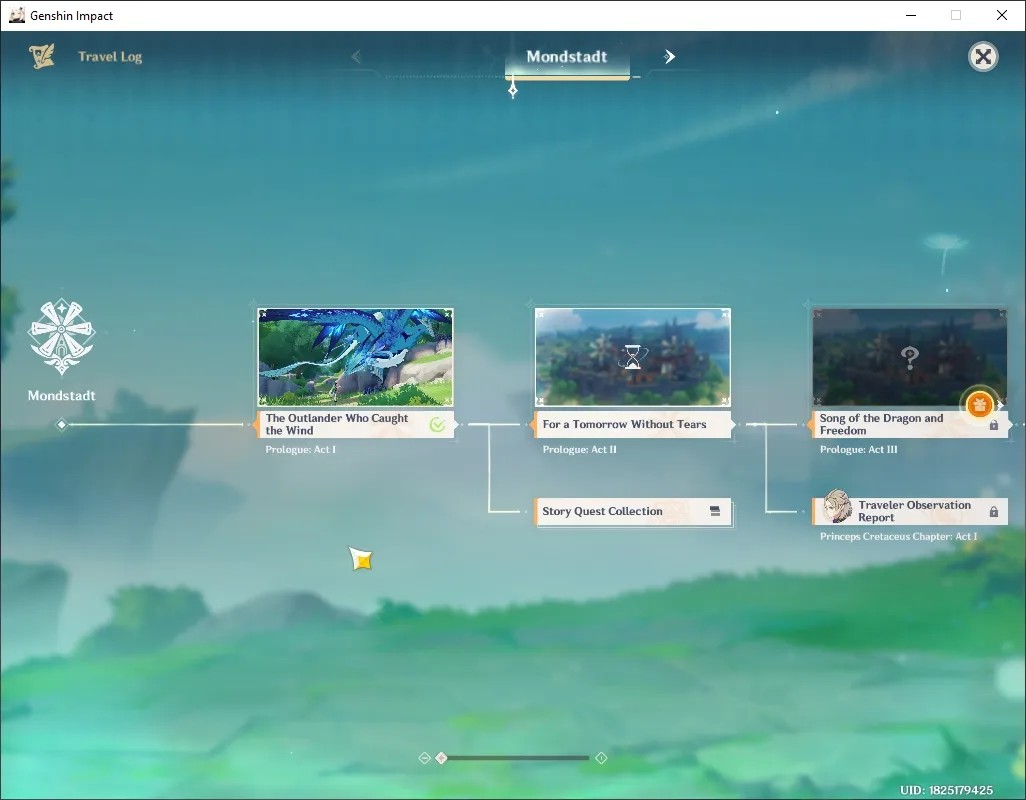
Task: Click the Travel Log scroll icon
Action: click(x=42, y=56)
